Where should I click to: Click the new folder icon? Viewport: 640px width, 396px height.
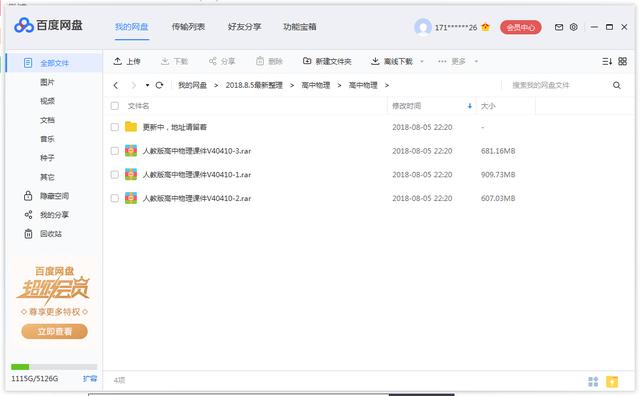pos(307,61)
